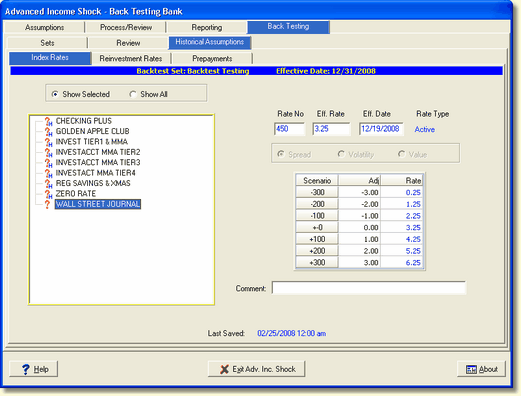Click the -100 scenario row button

317,216
